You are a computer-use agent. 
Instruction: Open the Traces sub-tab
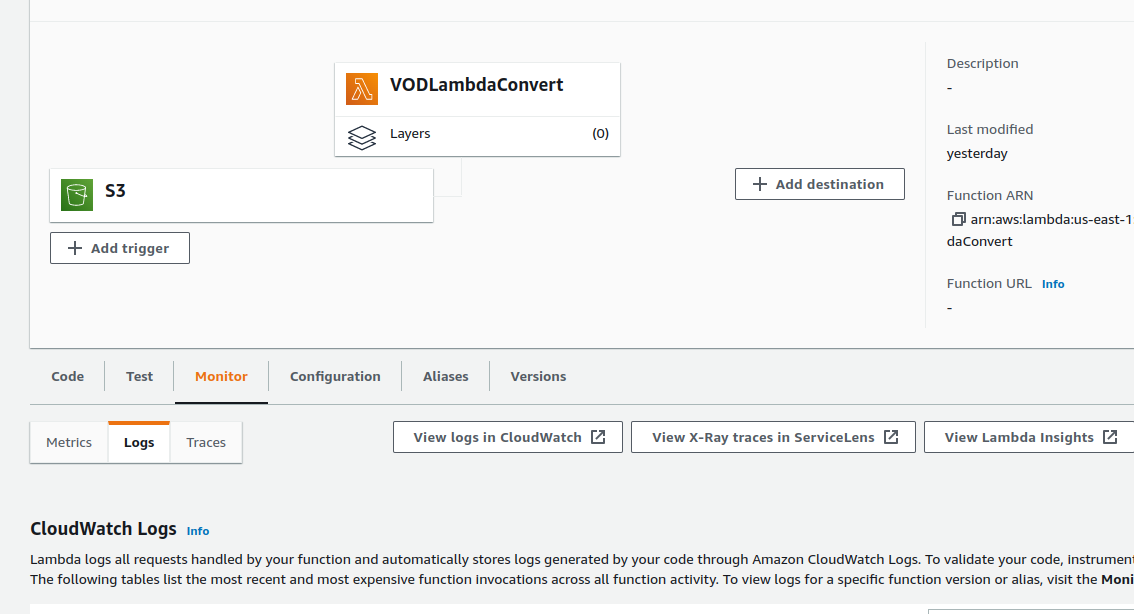pos(206,443)
